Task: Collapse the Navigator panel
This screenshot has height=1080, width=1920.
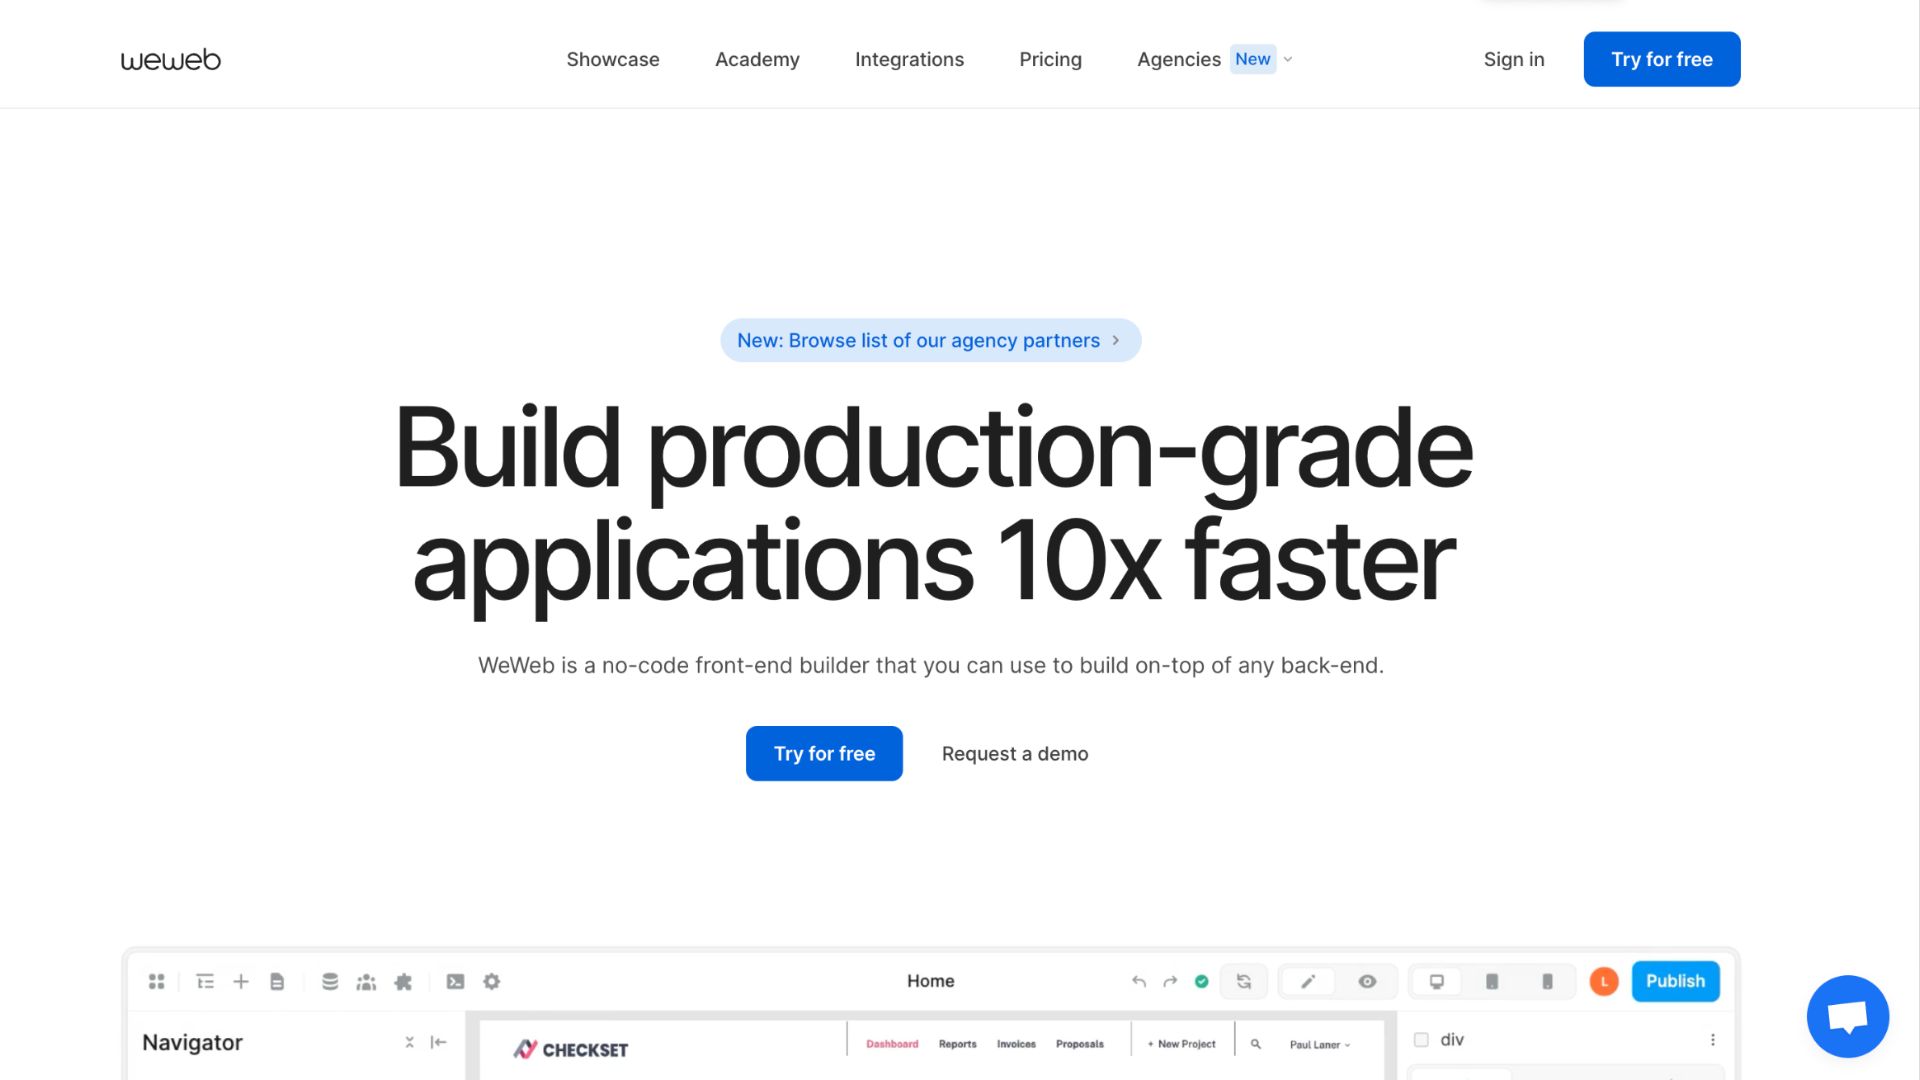Action: (438, 1042)
